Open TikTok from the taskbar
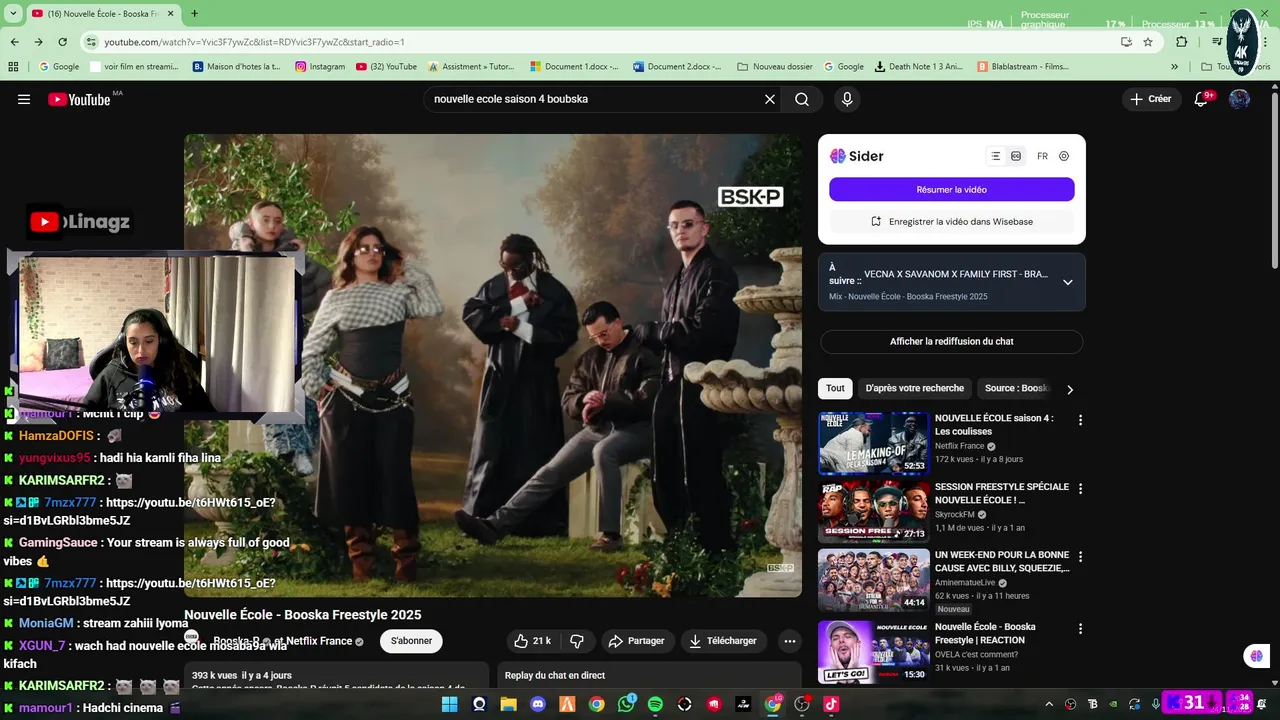Screen dimensions: 1280x720 pos(831,704)
